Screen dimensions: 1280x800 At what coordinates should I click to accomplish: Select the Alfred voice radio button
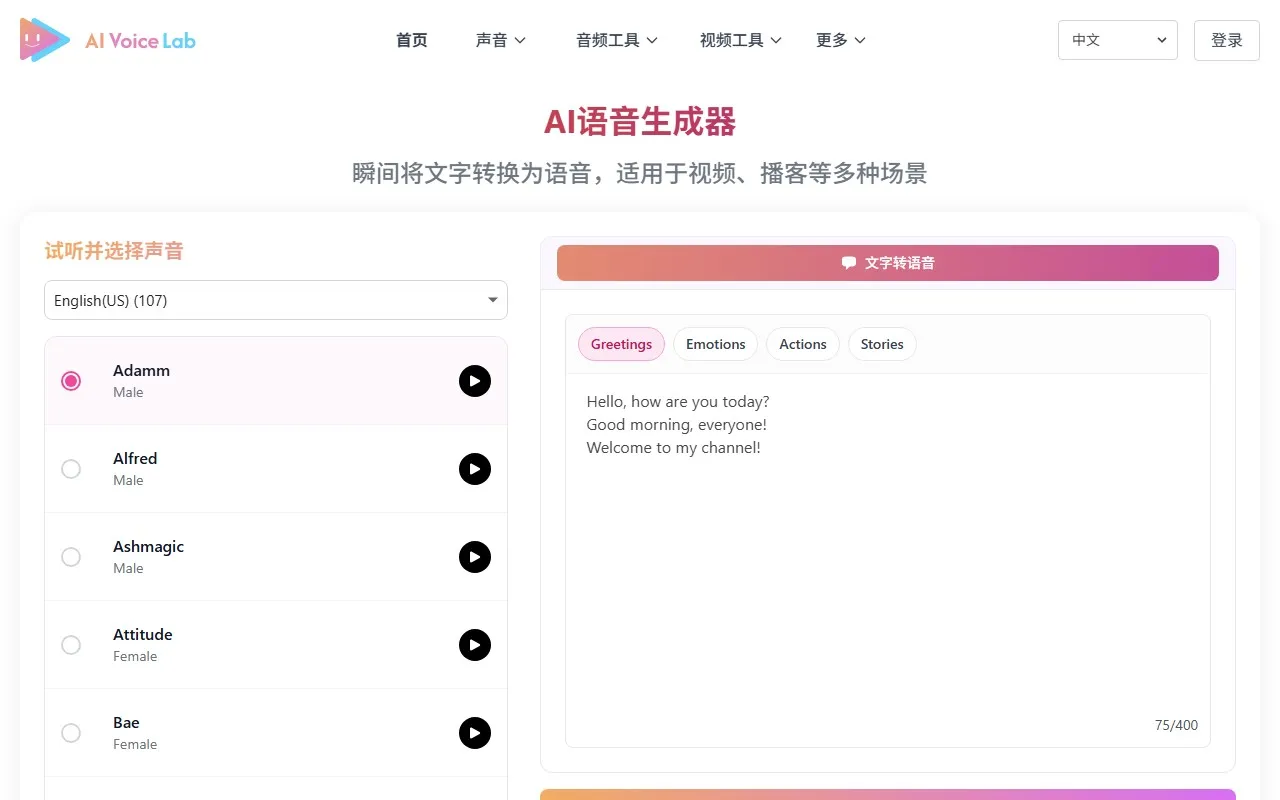[71, 469]
